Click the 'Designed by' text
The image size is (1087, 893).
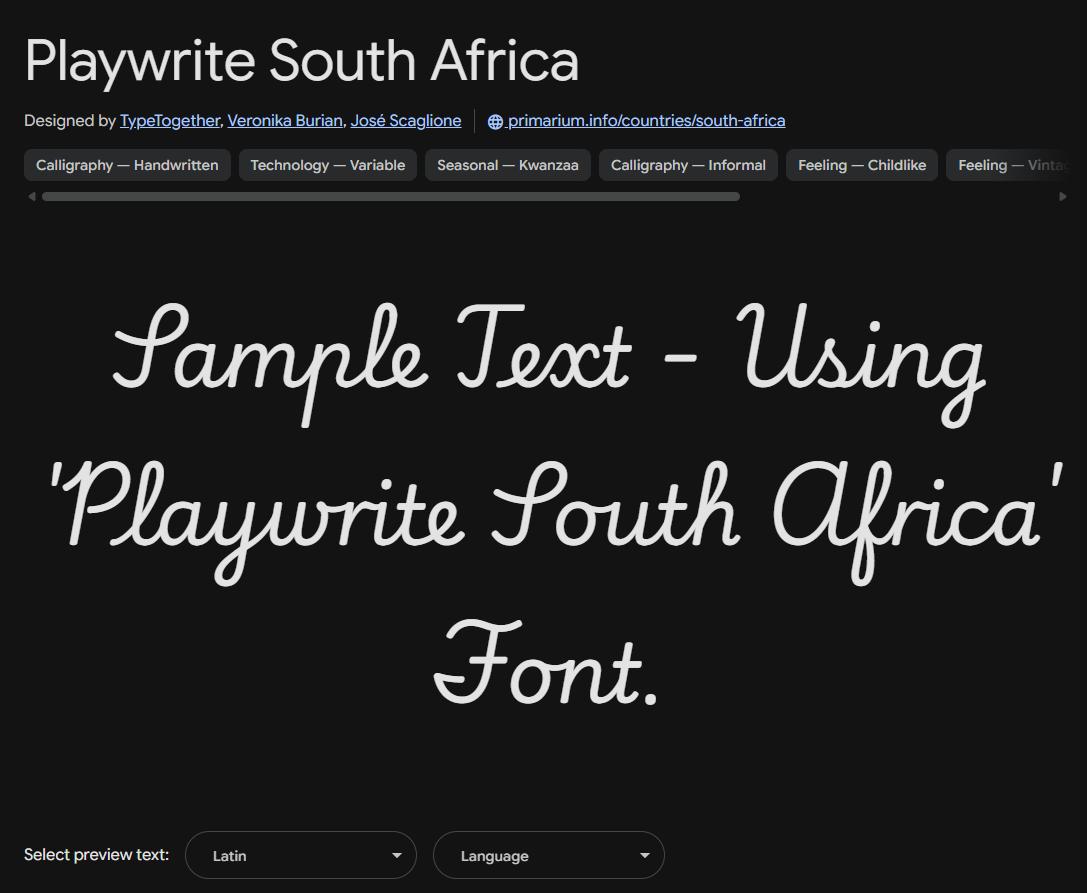coord(69,121)
